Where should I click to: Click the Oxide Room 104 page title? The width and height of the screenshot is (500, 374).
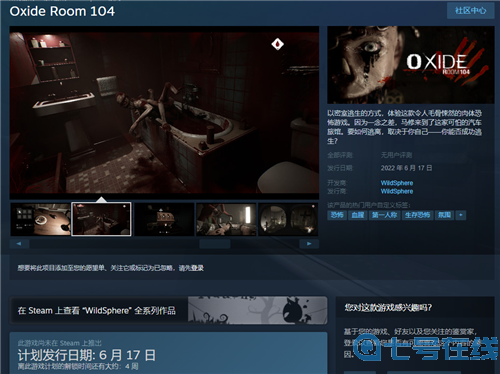(x=62, y=11)
